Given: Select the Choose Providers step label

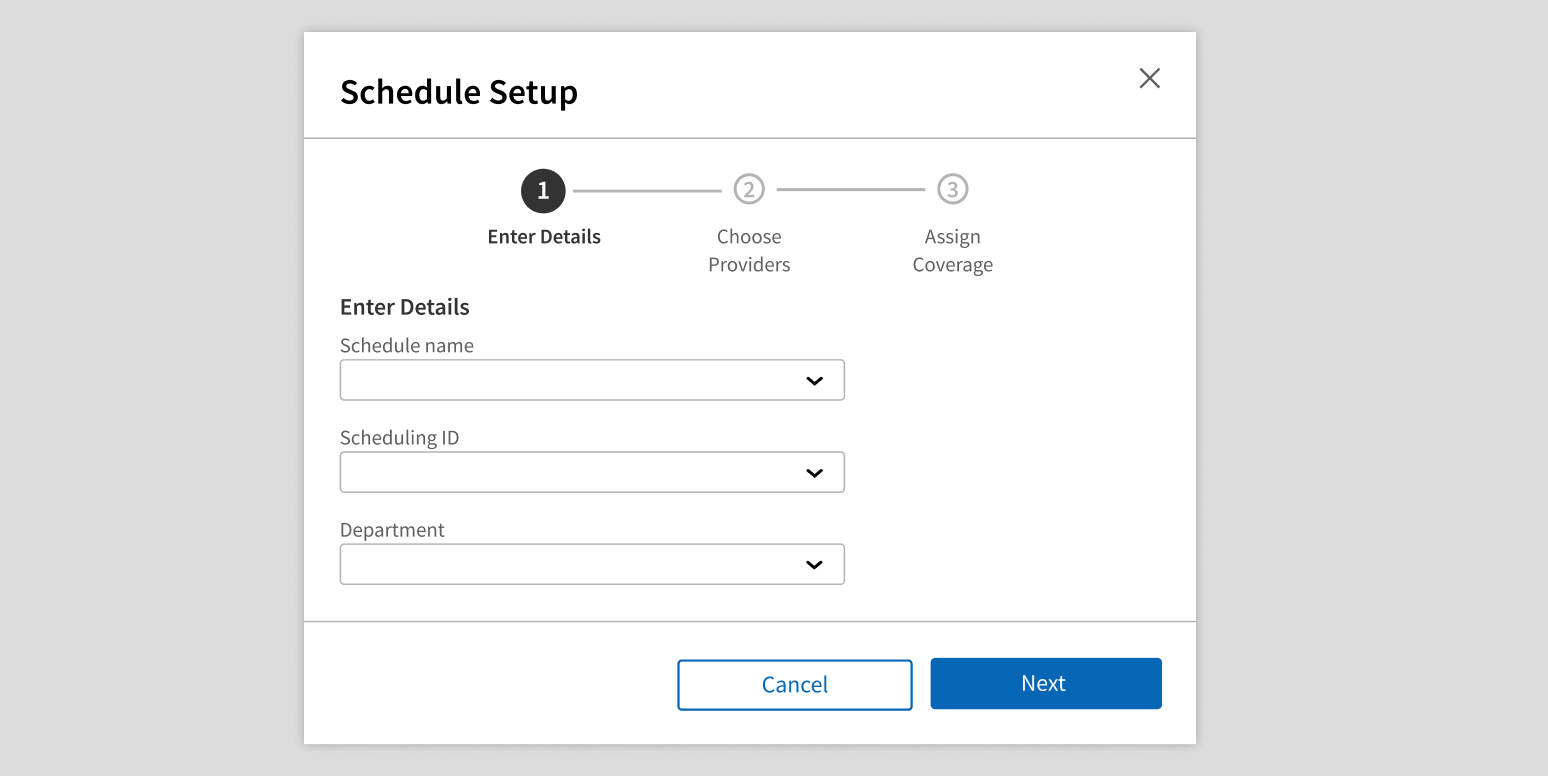Looking at the screenshot, I should (x=749, y=251).
